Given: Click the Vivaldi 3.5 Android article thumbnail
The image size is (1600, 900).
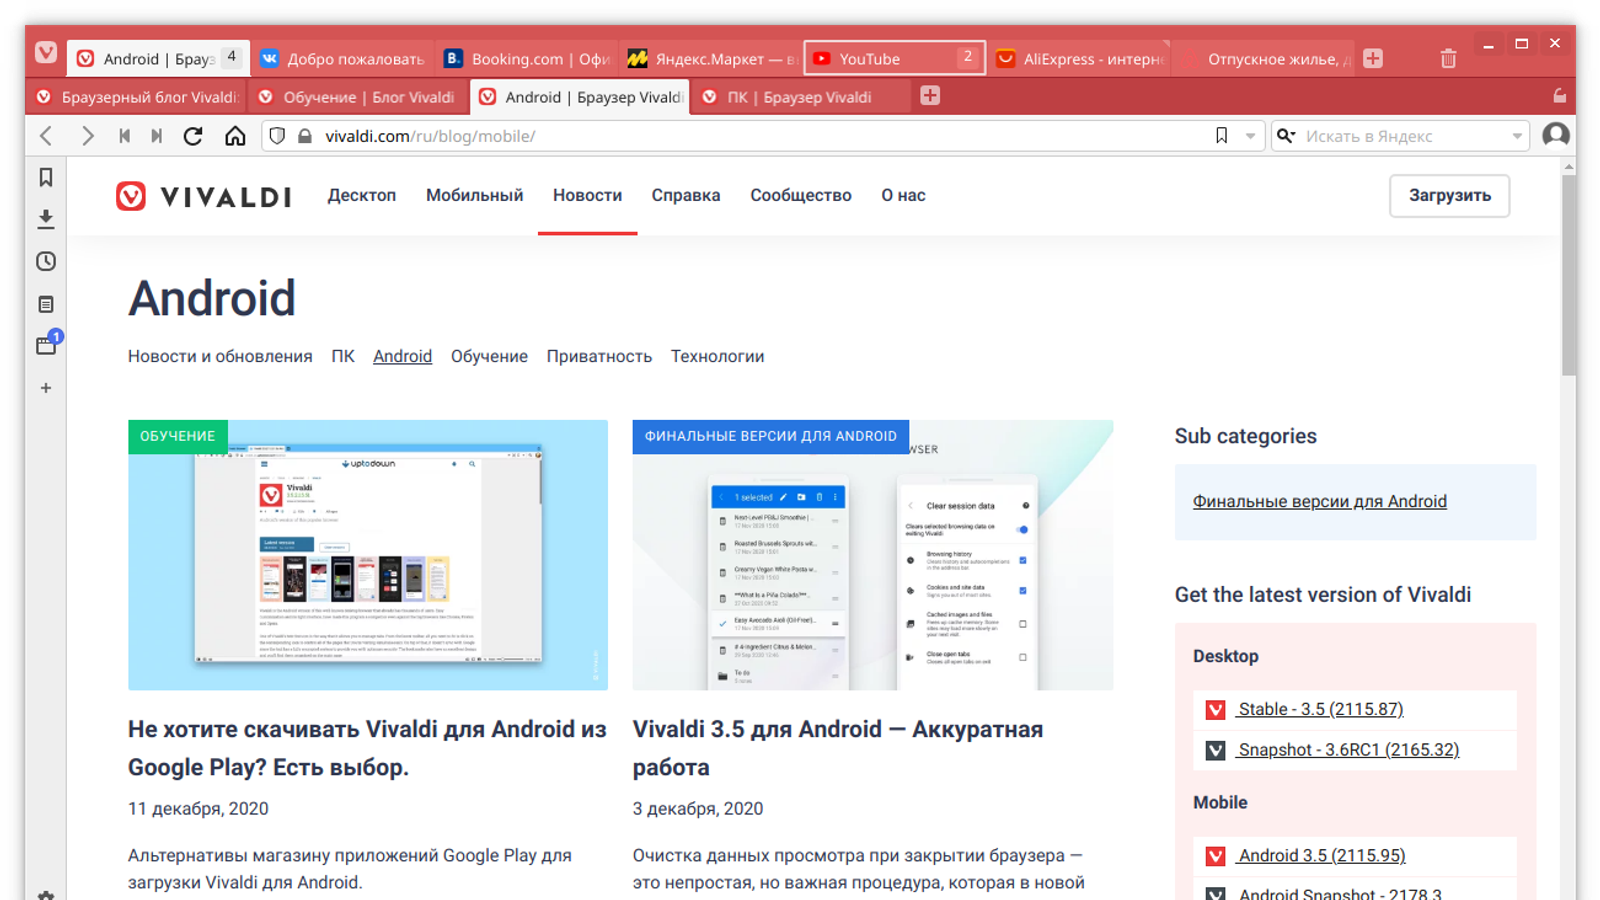Looking at the screenshot, I should (873, 555).
